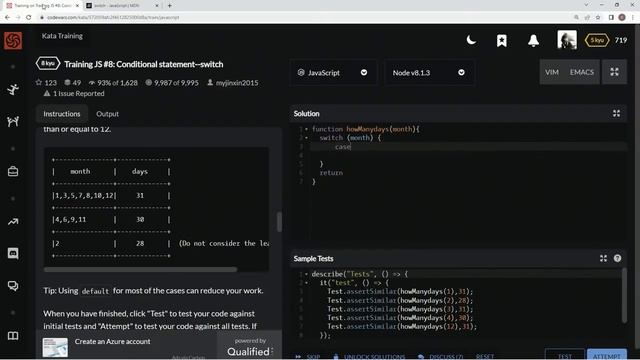Open notifications bell icon
This screenshot has height=360, width=640.
pos(533,40)
